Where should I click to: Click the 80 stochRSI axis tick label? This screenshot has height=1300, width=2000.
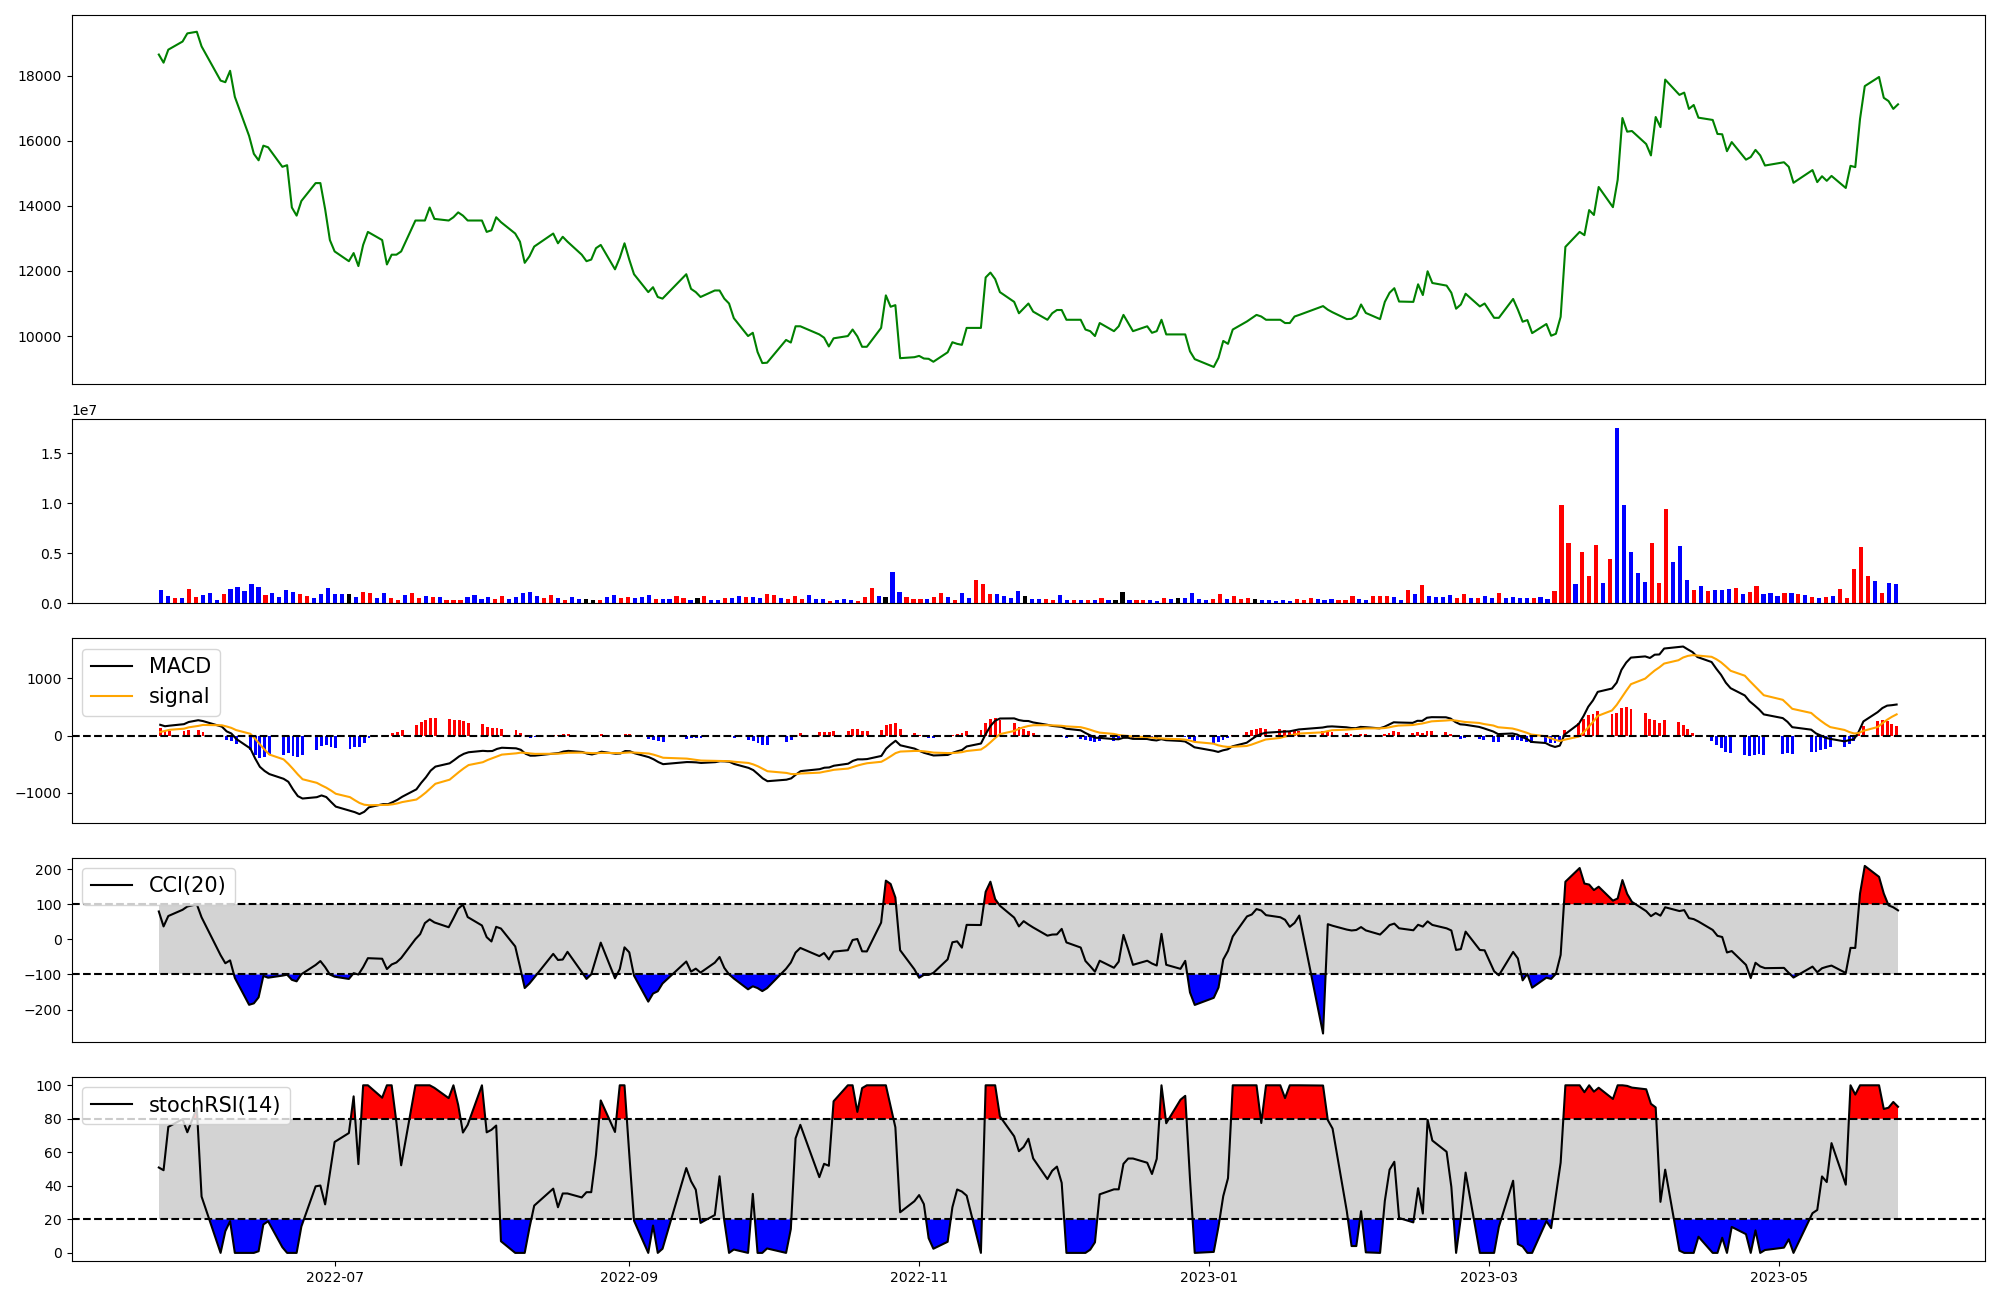pyautogui.click(x=54, y=1119)
